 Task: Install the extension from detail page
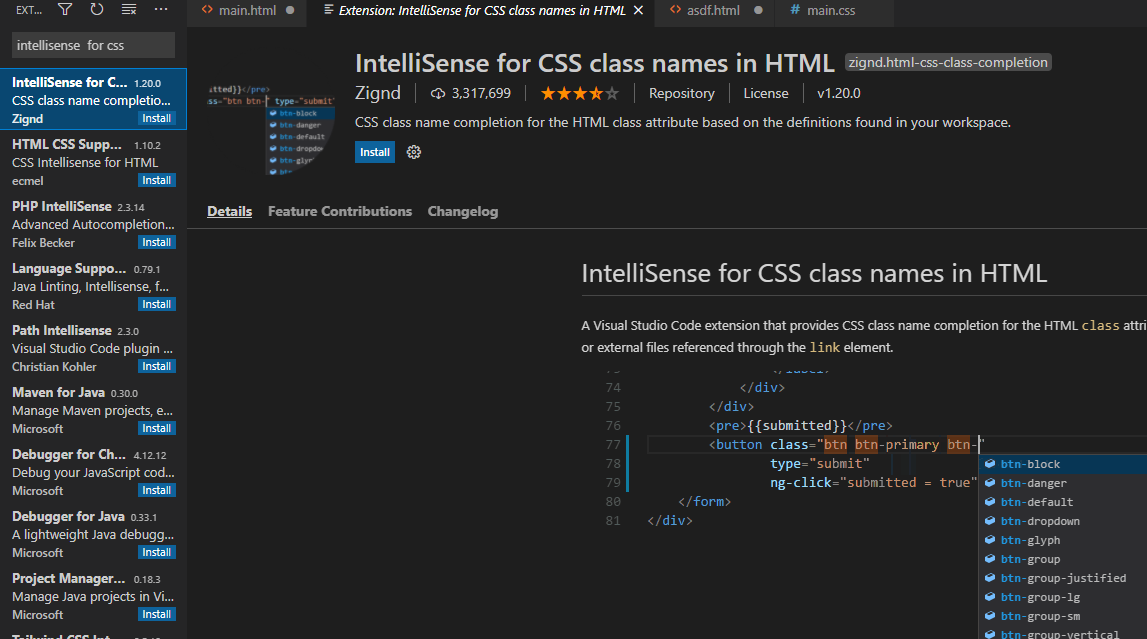coord(375,152)
